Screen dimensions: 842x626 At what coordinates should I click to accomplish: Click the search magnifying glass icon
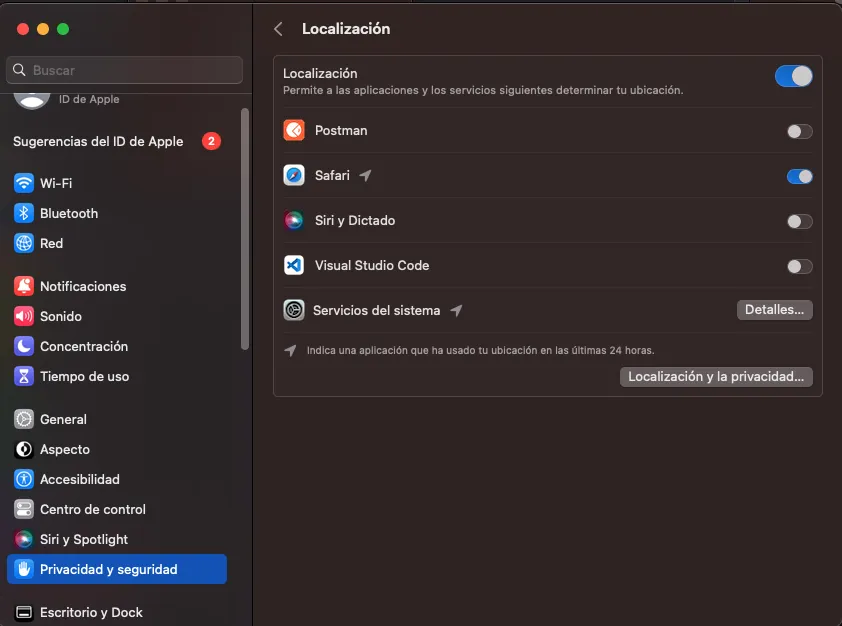point(19,70)
